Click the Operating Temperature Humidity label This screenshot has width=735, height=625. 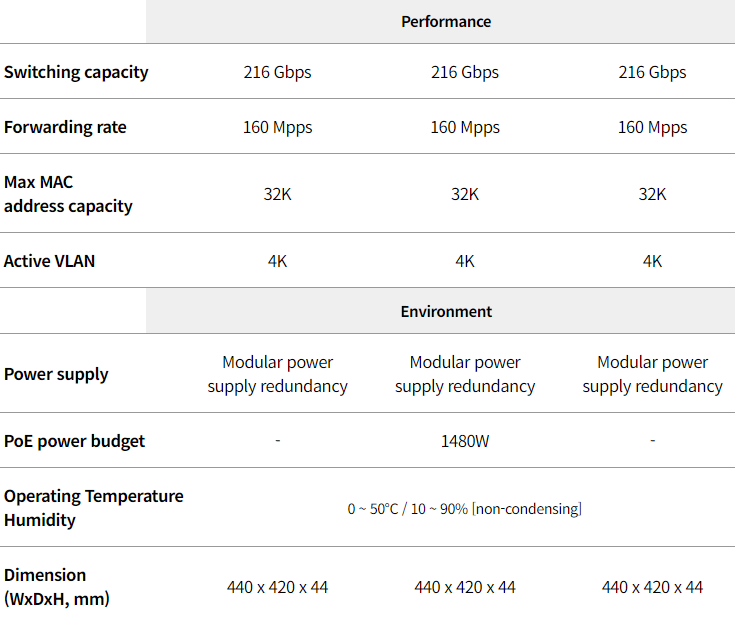tap(94, 508)
